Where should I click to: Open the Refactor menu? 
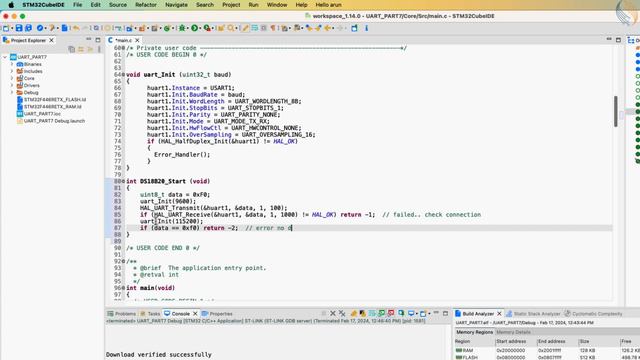(146, 5)
